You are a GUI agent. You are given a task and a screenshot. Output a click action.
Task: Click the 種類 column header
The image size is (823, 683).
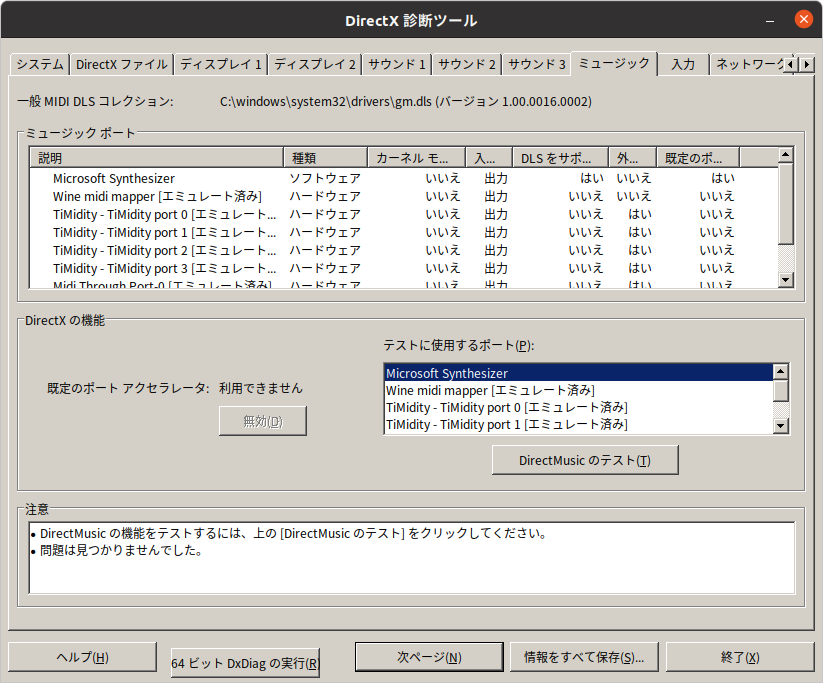click(x=325, y=157)
